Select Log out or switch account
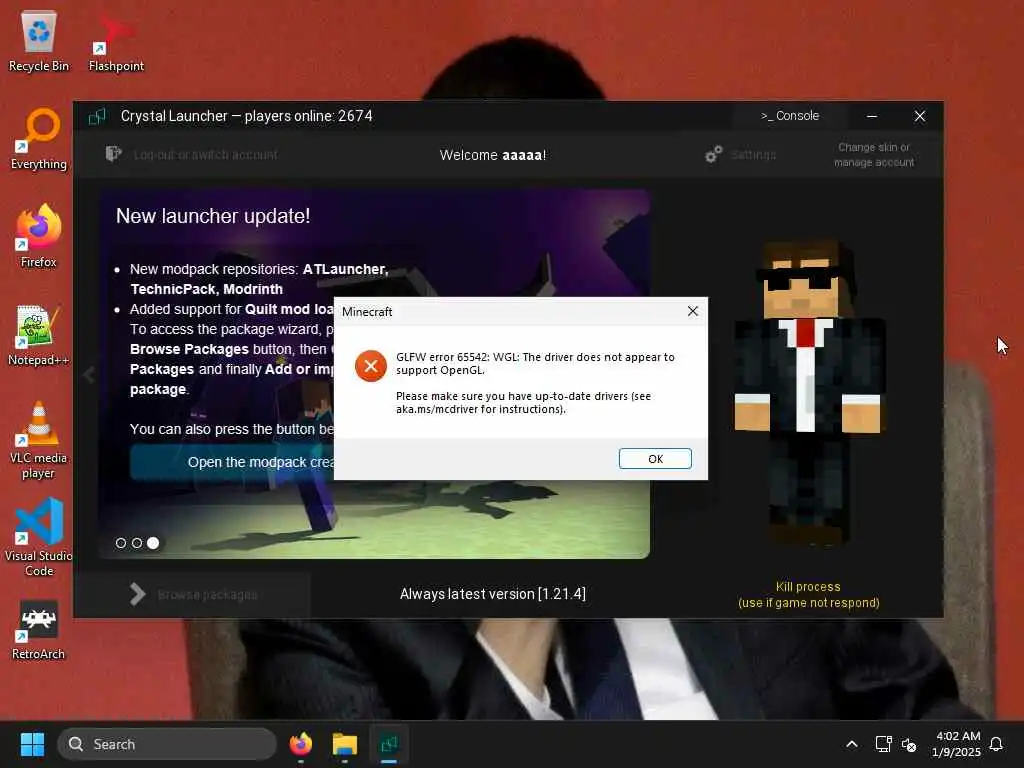The width and height of the screenshot is (1024, 768). click(x=206, y=155)
